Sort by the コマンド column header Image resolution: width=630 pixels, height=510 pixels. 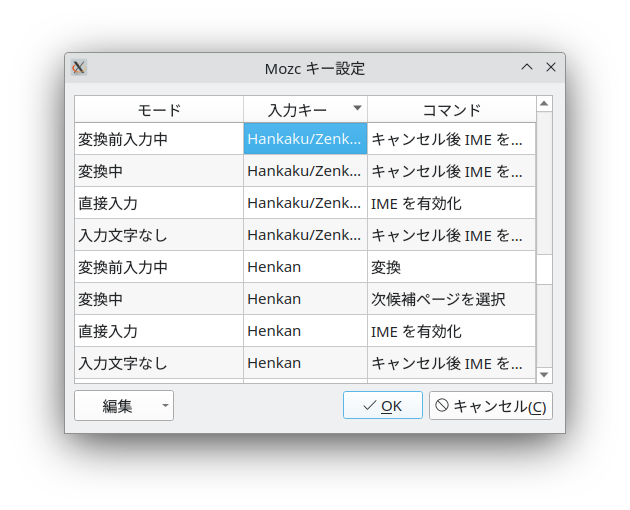point(451,109)
